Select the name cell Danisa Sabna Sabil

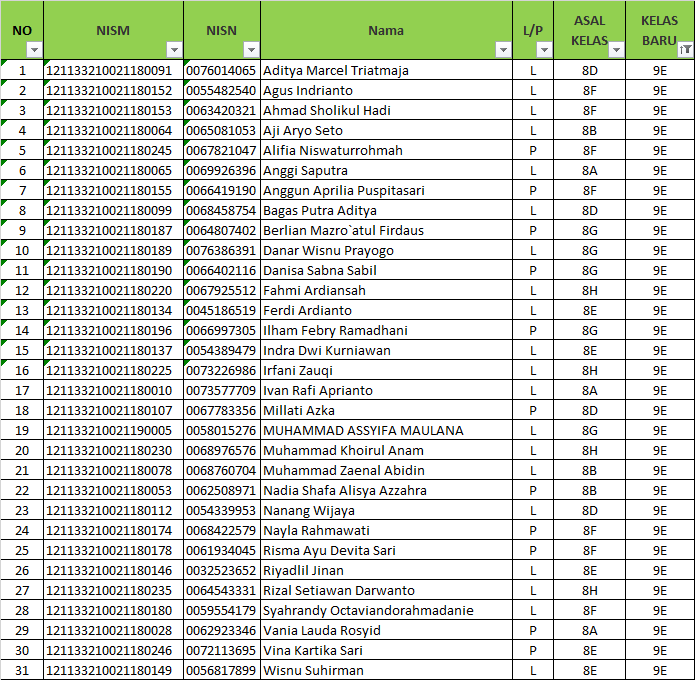(387, 270)
